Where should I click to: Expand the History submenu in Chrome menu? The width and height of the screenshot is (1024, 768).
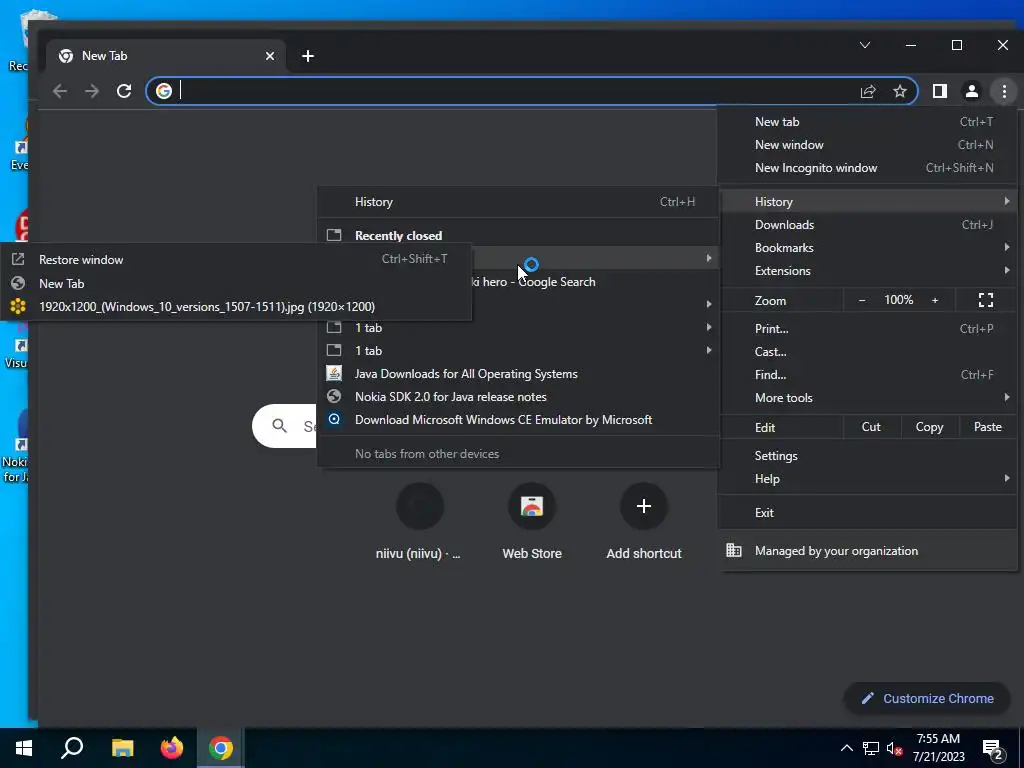[867, 202]
